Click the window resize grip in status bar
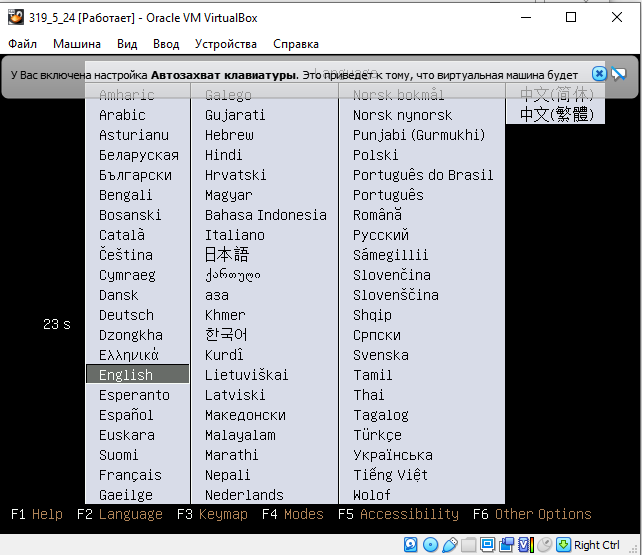This screenshot has height=555, width=642. (x=633, y=548)
